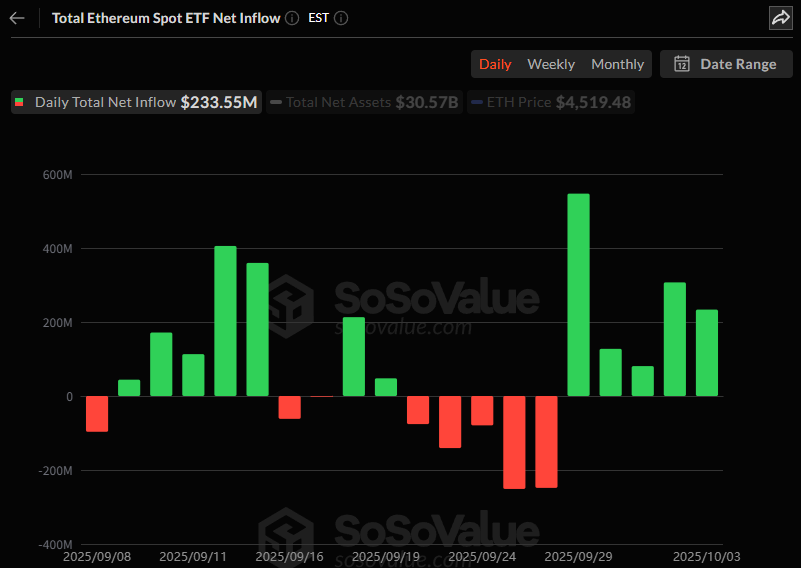Click the EST timezone label

coord(318,18)
